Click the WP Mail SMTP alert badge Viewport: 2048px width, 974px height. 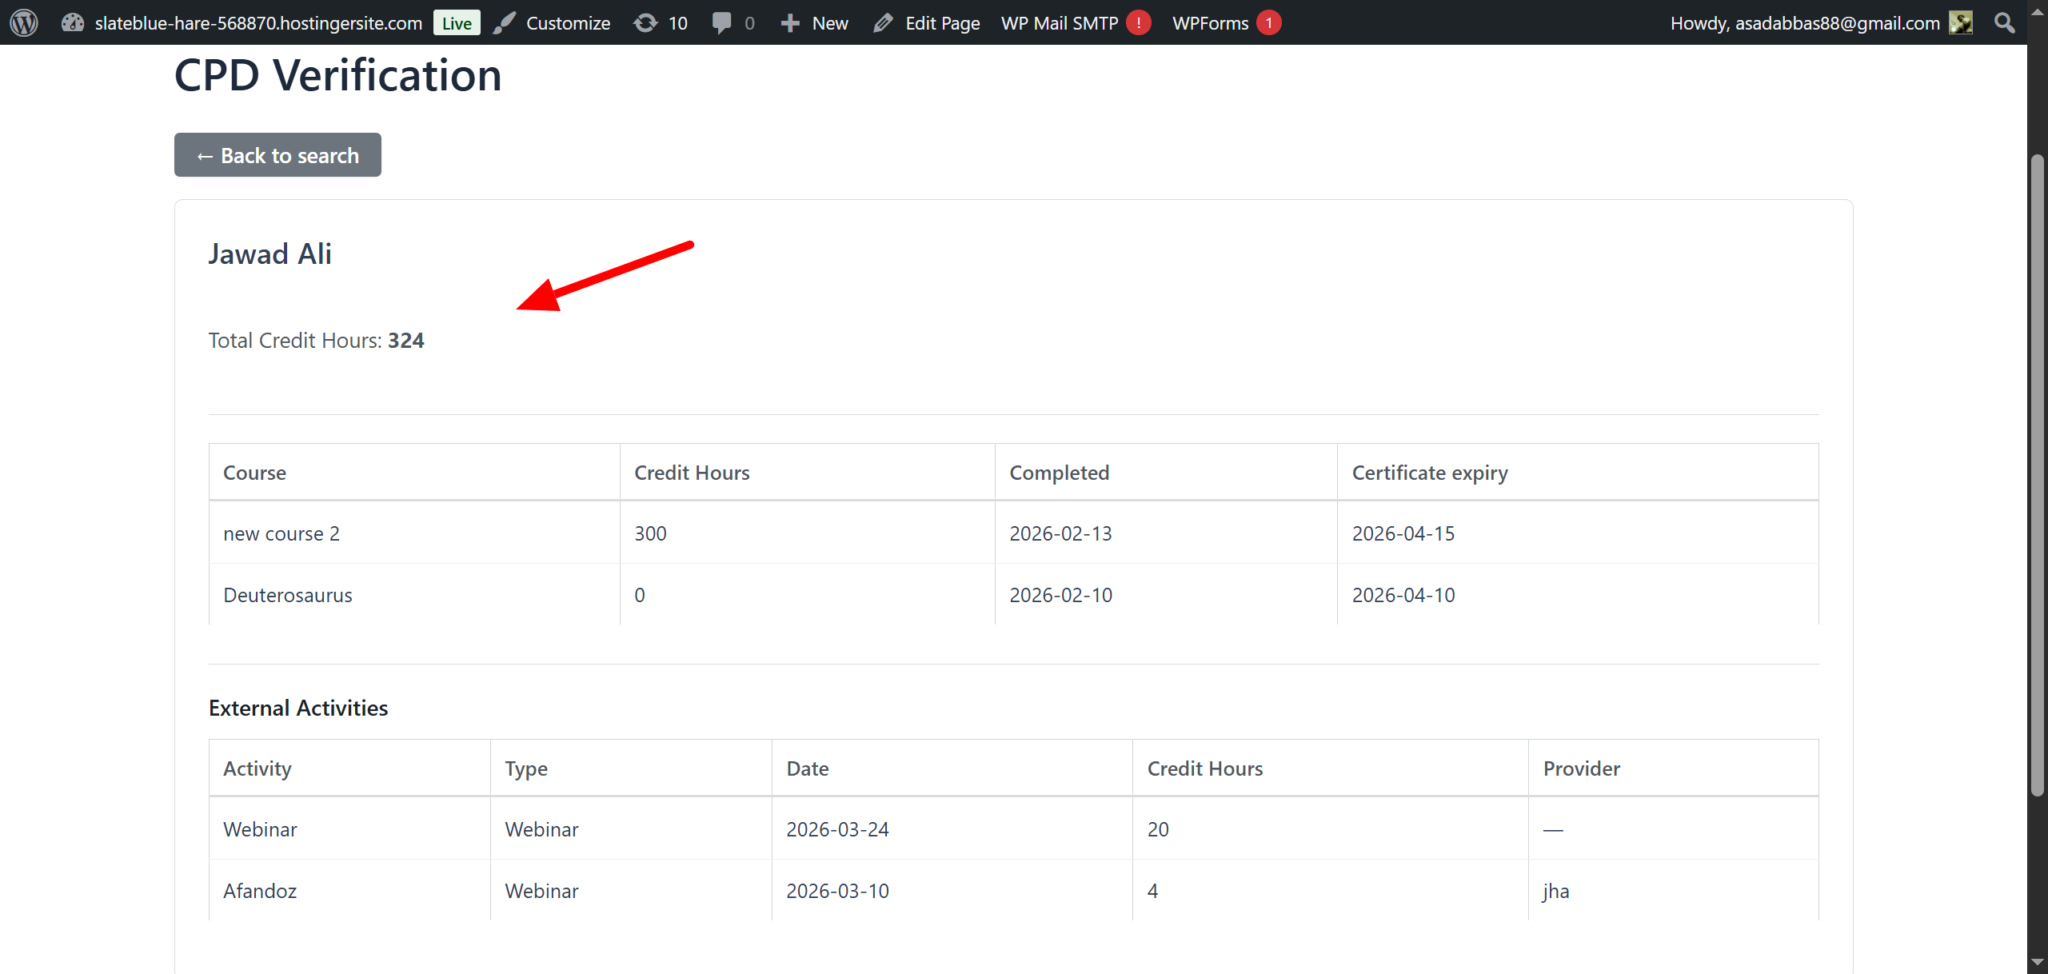[1138, 22]
